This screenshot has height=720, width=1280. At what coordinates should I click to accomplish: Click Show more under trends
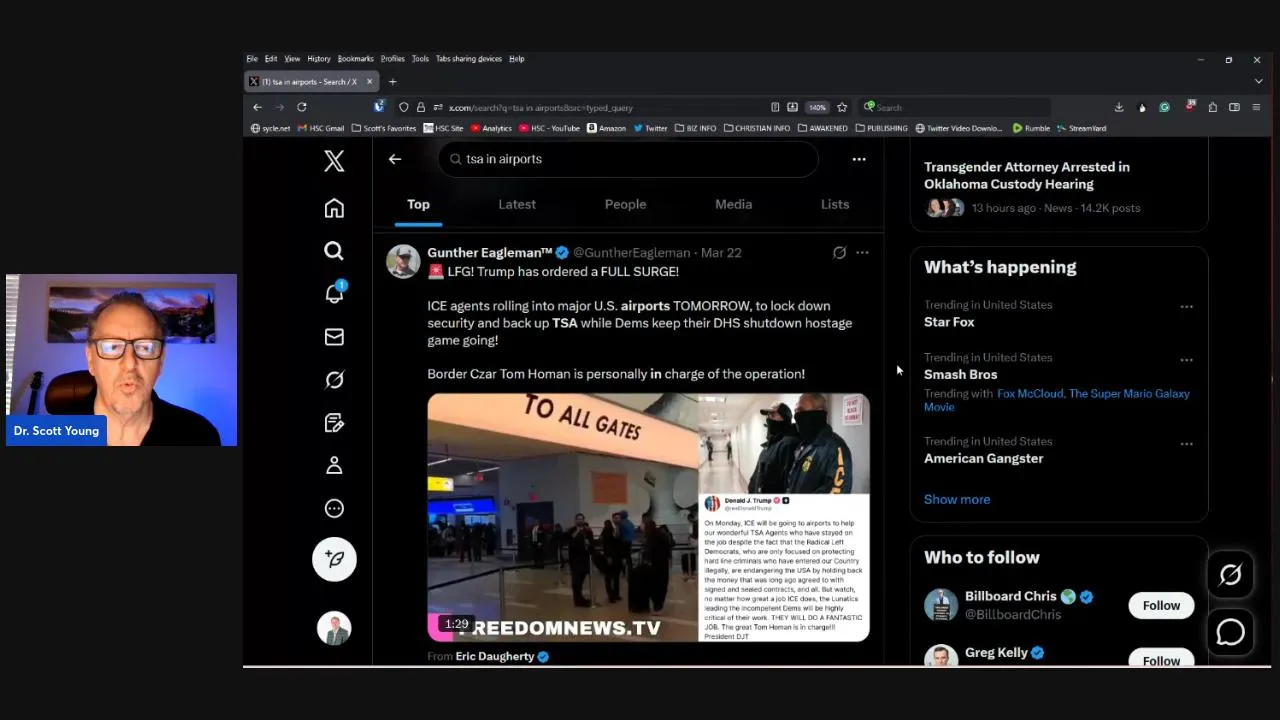pyautogui.click(x=957, y=499)
